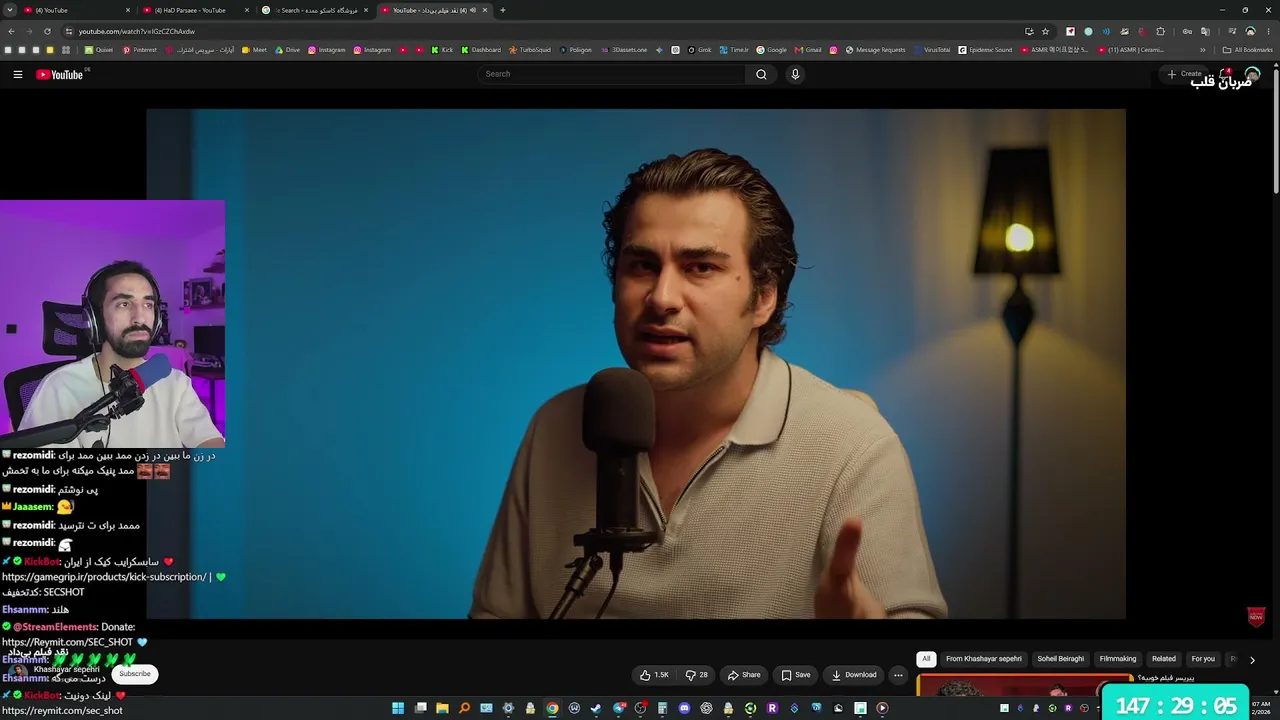Switch to HaD Parsaee YouTube tab
Screen dimensions: 1280x720
[194, 10]
